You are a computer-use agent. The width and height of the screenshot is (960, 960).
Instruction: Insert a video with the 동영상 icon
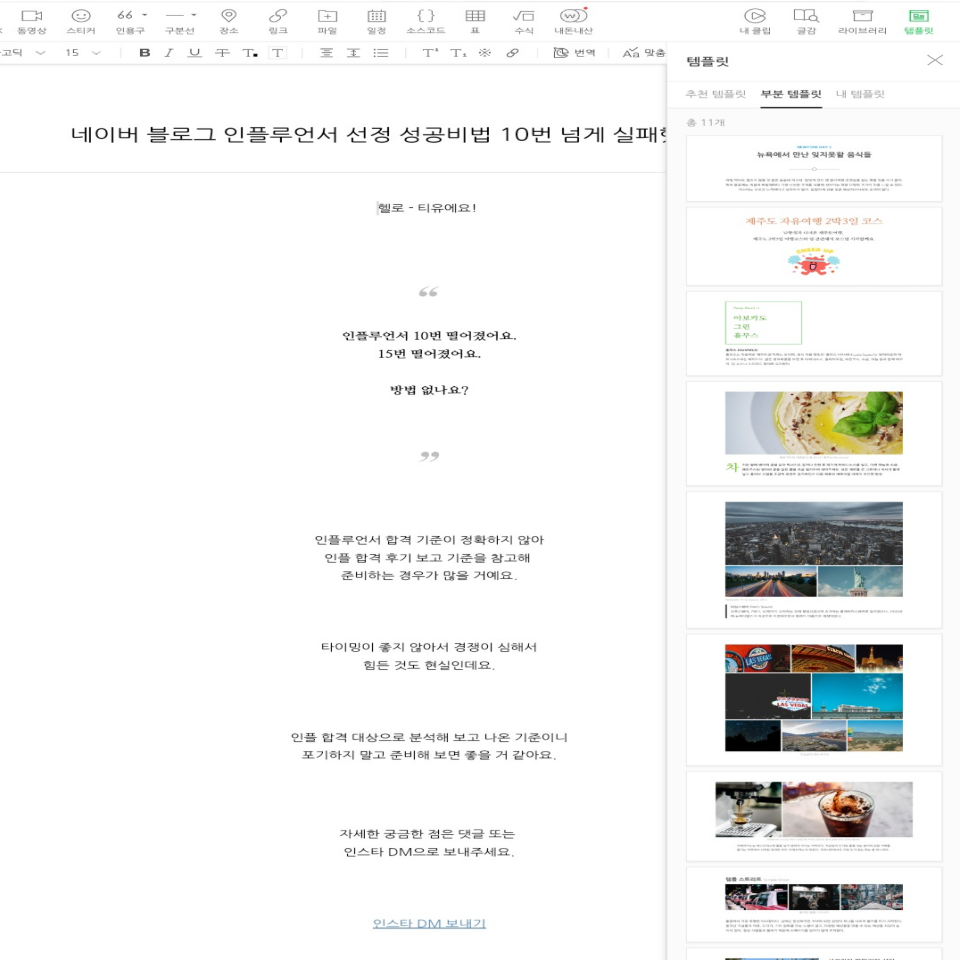(32, 21)
